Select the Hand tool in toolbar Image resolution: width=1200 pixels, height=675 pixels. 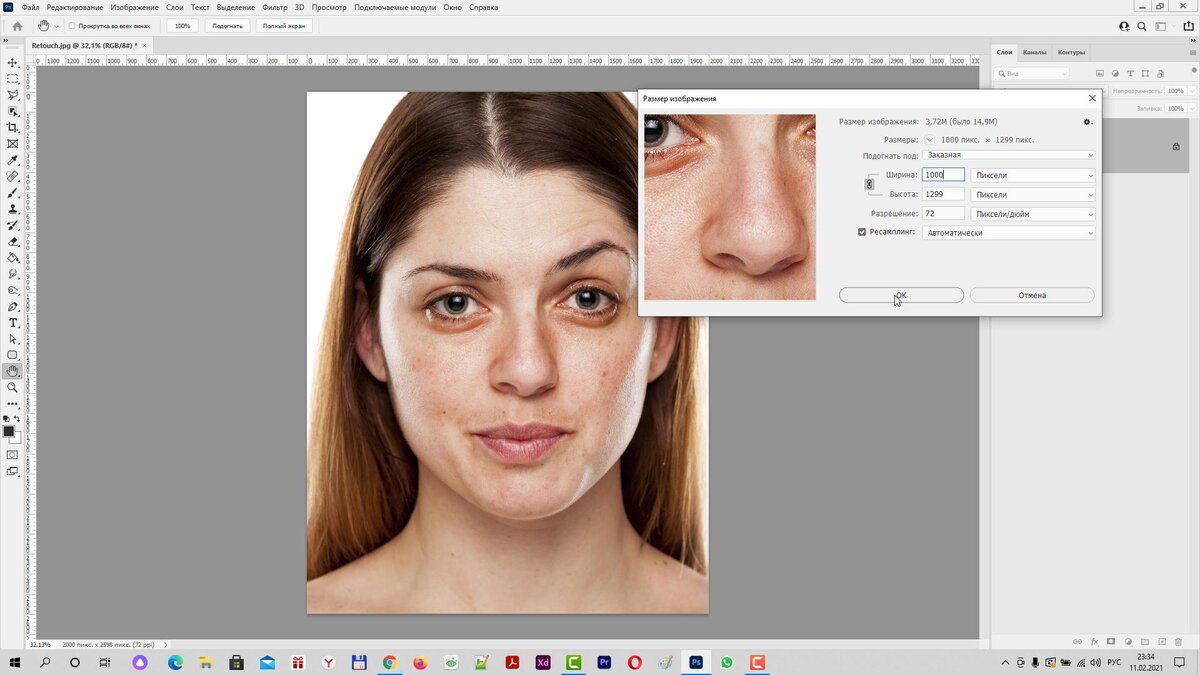click(x=13, y=371)
